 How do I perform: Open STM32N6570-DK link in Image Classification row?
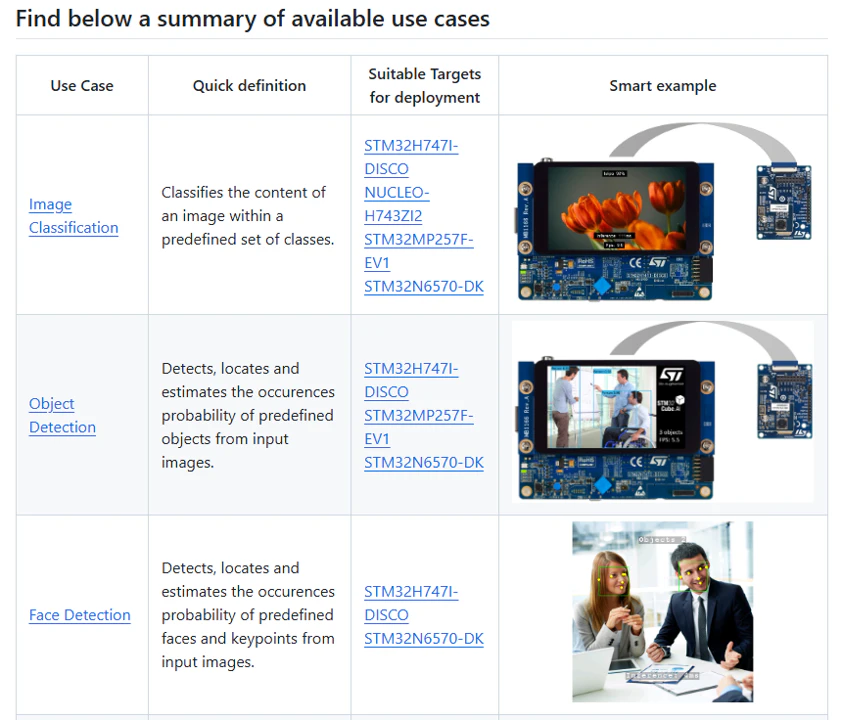point(424,286)
